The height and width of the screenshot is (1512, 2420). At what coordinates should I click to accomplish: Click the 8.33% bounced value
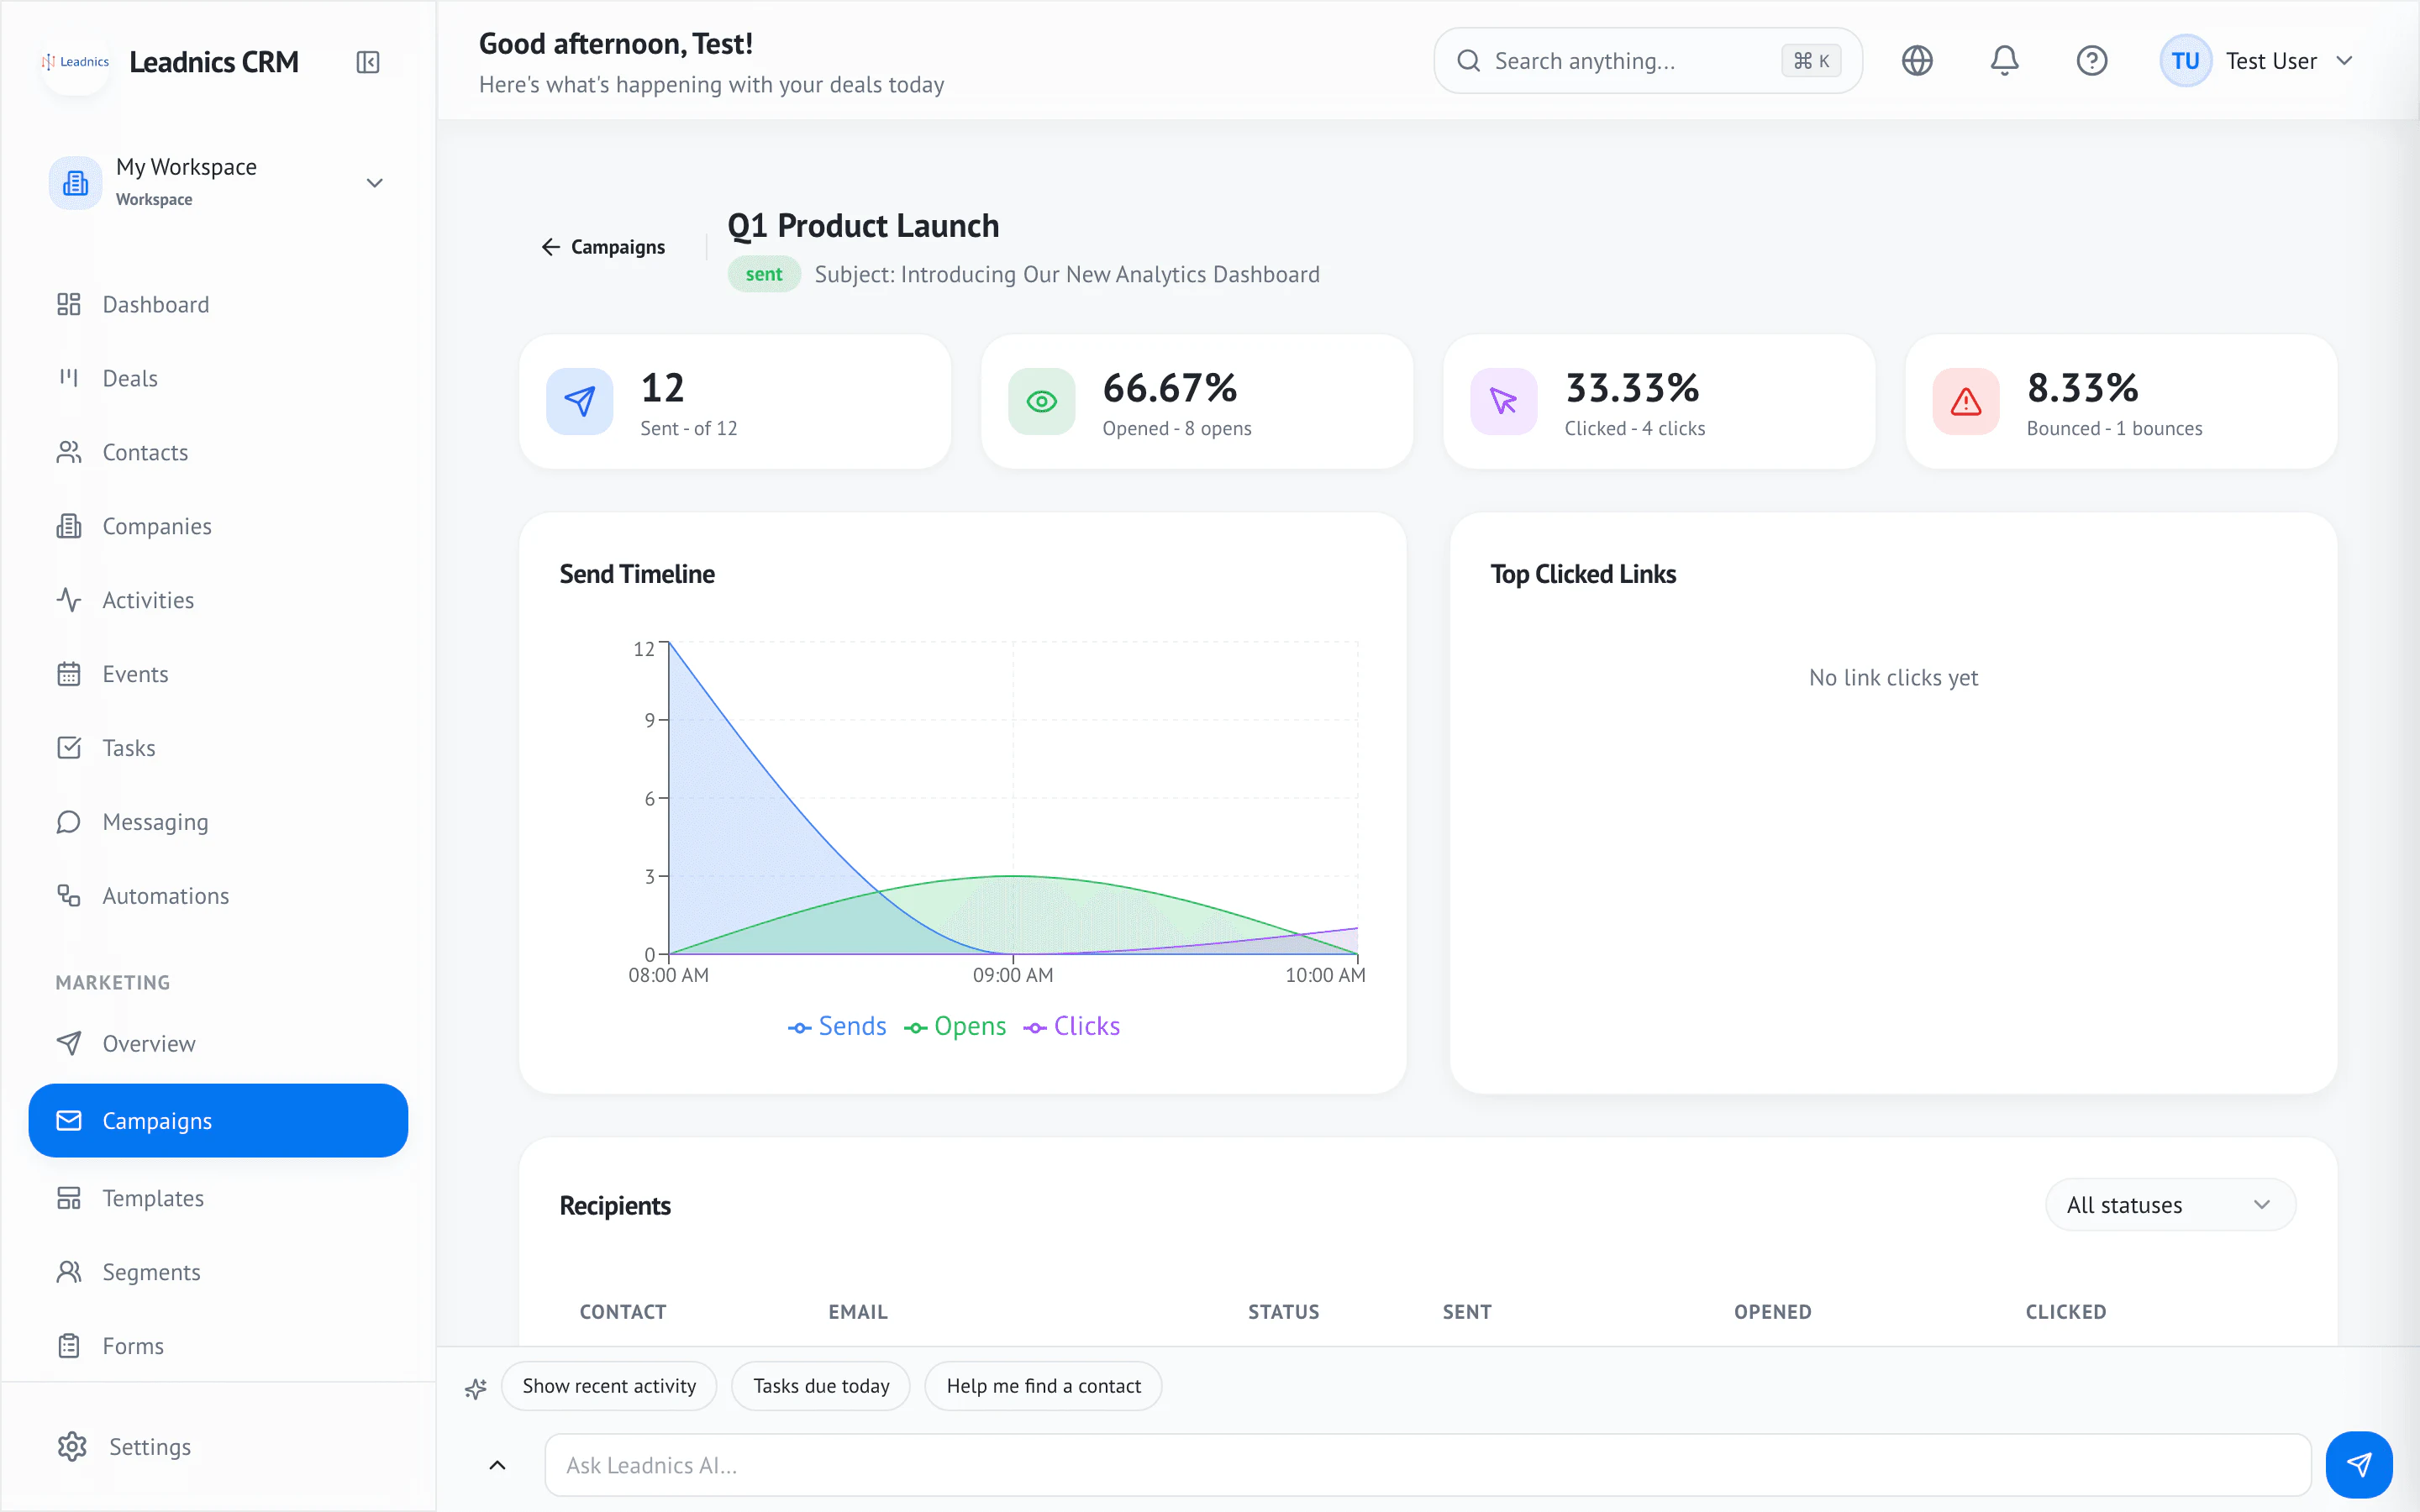click(2083, 388)
